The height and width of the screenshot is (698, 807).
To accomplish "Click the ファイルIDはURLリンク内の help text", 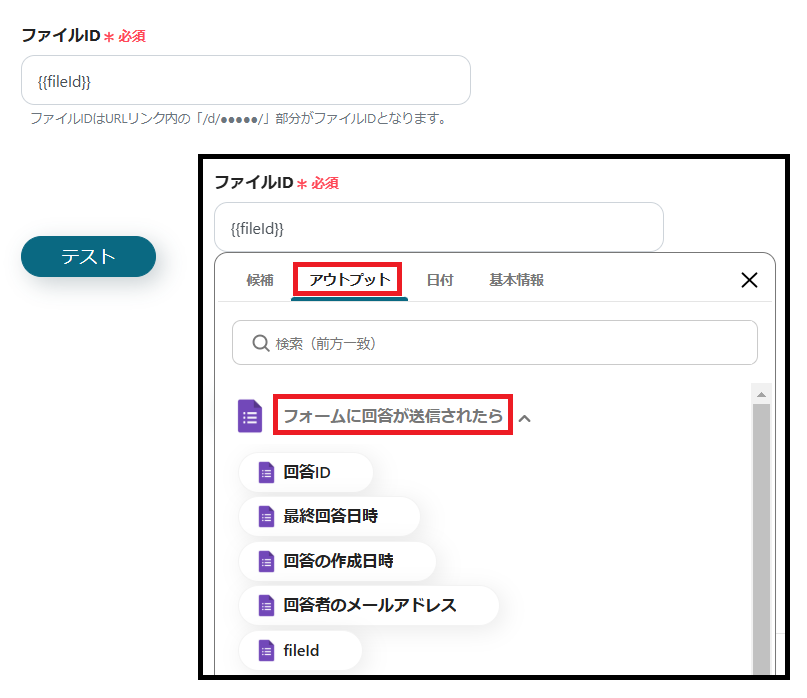I will click(x=238, y=118).
